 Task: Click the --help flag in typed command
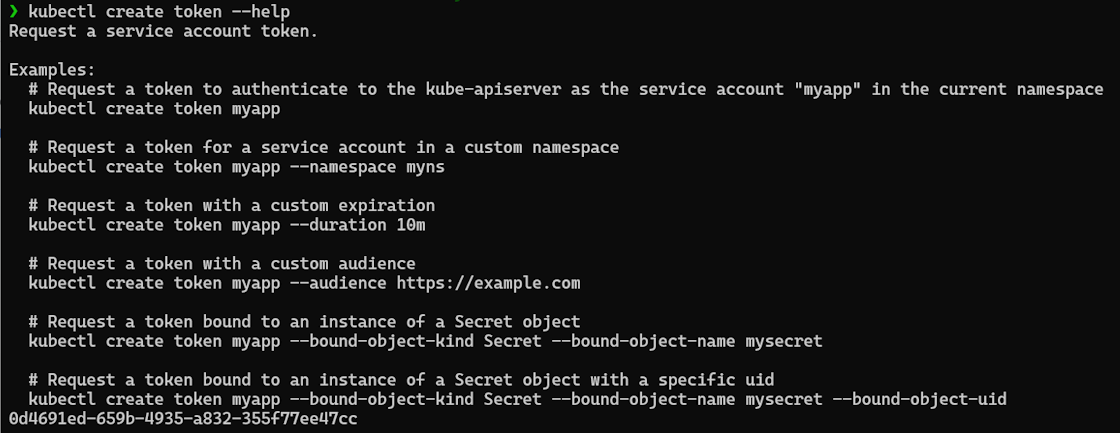261,11
